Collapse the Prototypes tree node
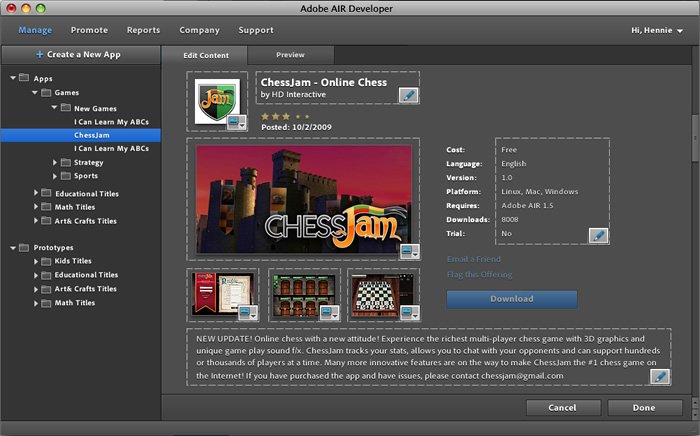 tap(13, 247)
